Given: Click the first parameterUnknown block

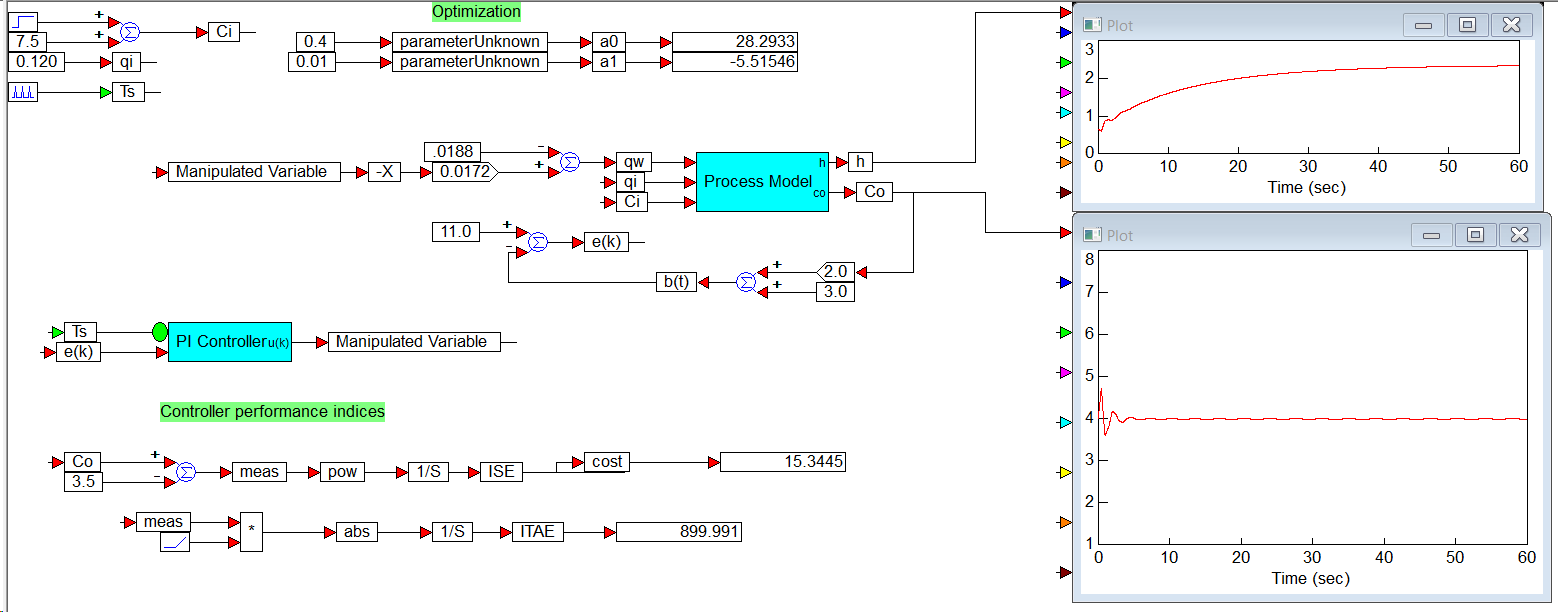Looking at the screenshot, I should (470, 42).
